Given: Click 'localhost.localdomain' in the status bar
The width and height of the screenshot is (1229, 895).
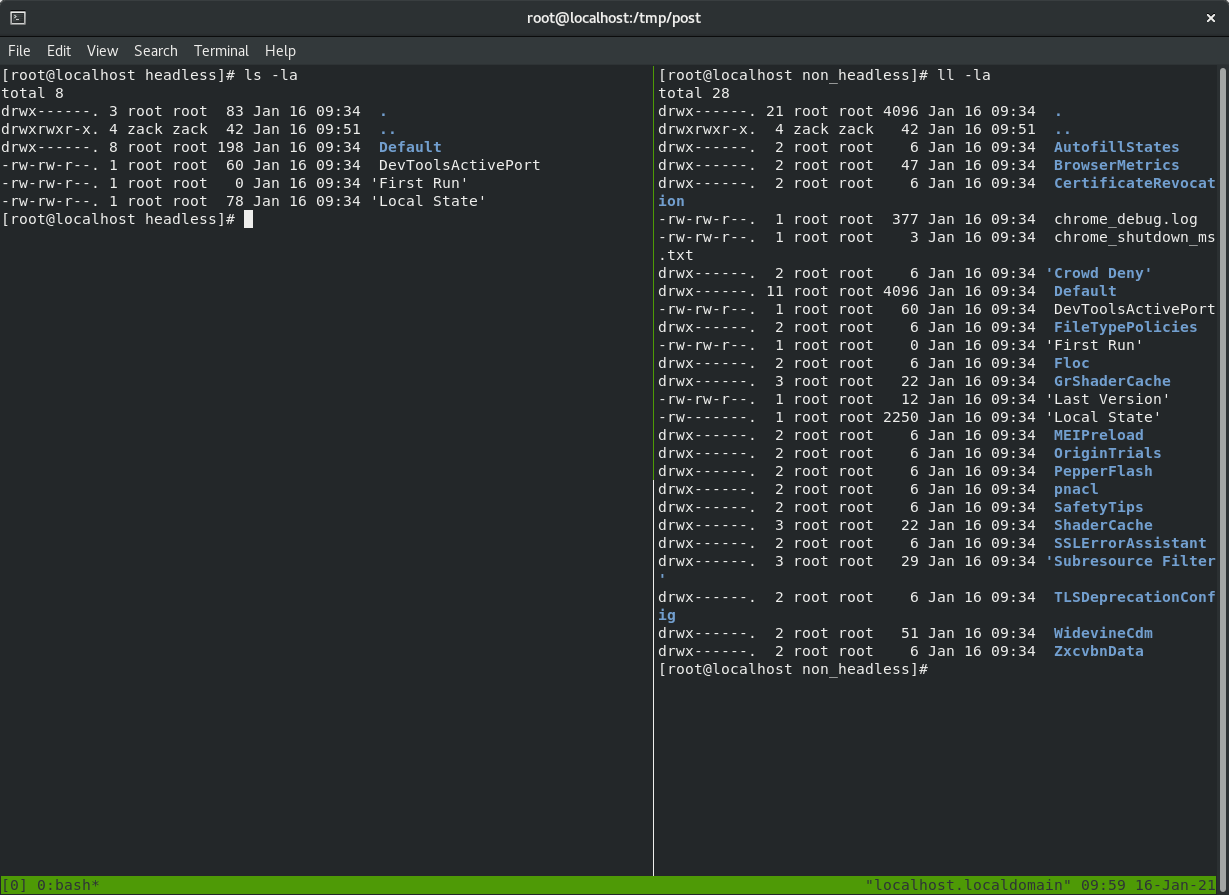Looking at the screenshot, I should click(x=966, y=885).
